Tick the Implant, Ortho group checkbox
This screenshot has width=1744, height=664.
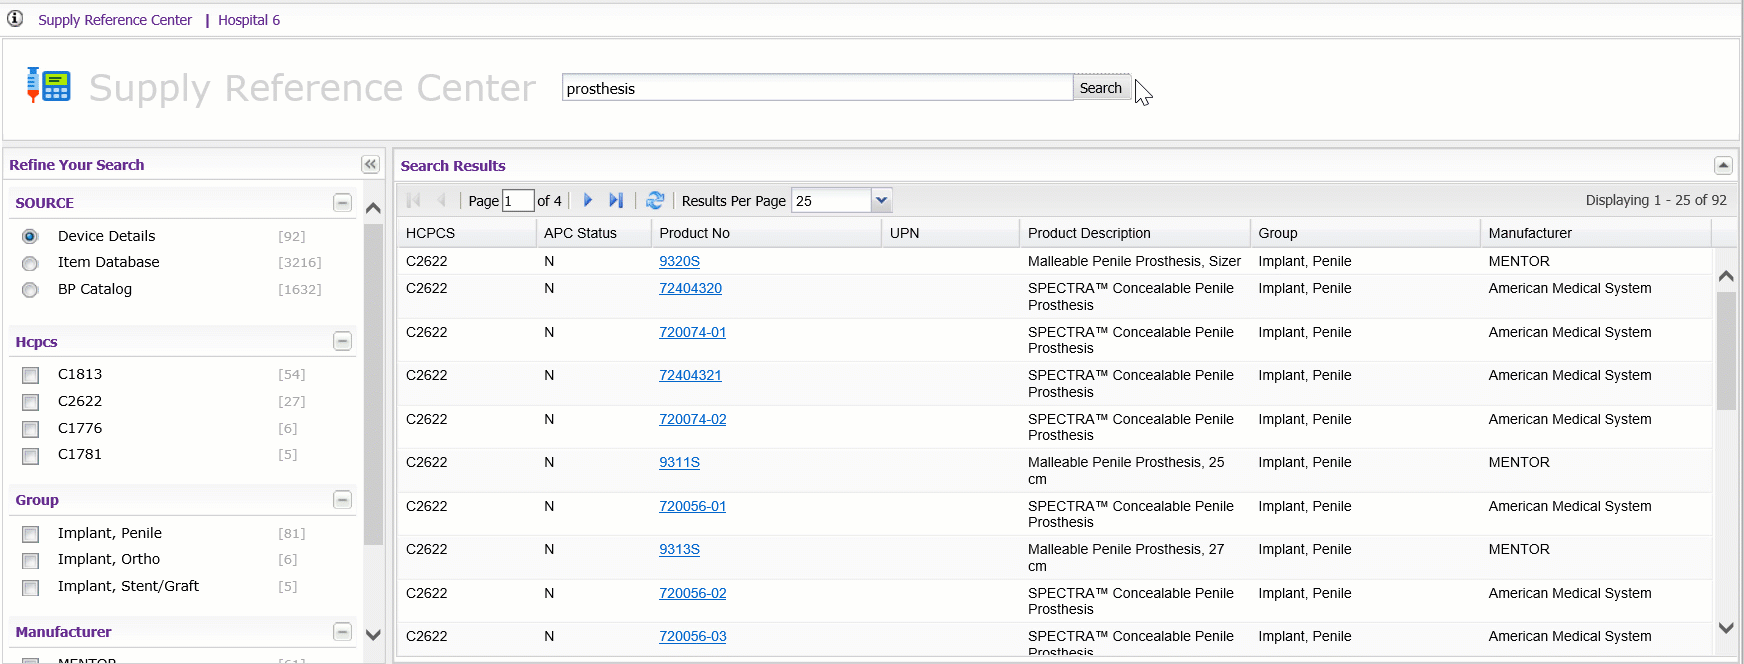pos(31,561)
